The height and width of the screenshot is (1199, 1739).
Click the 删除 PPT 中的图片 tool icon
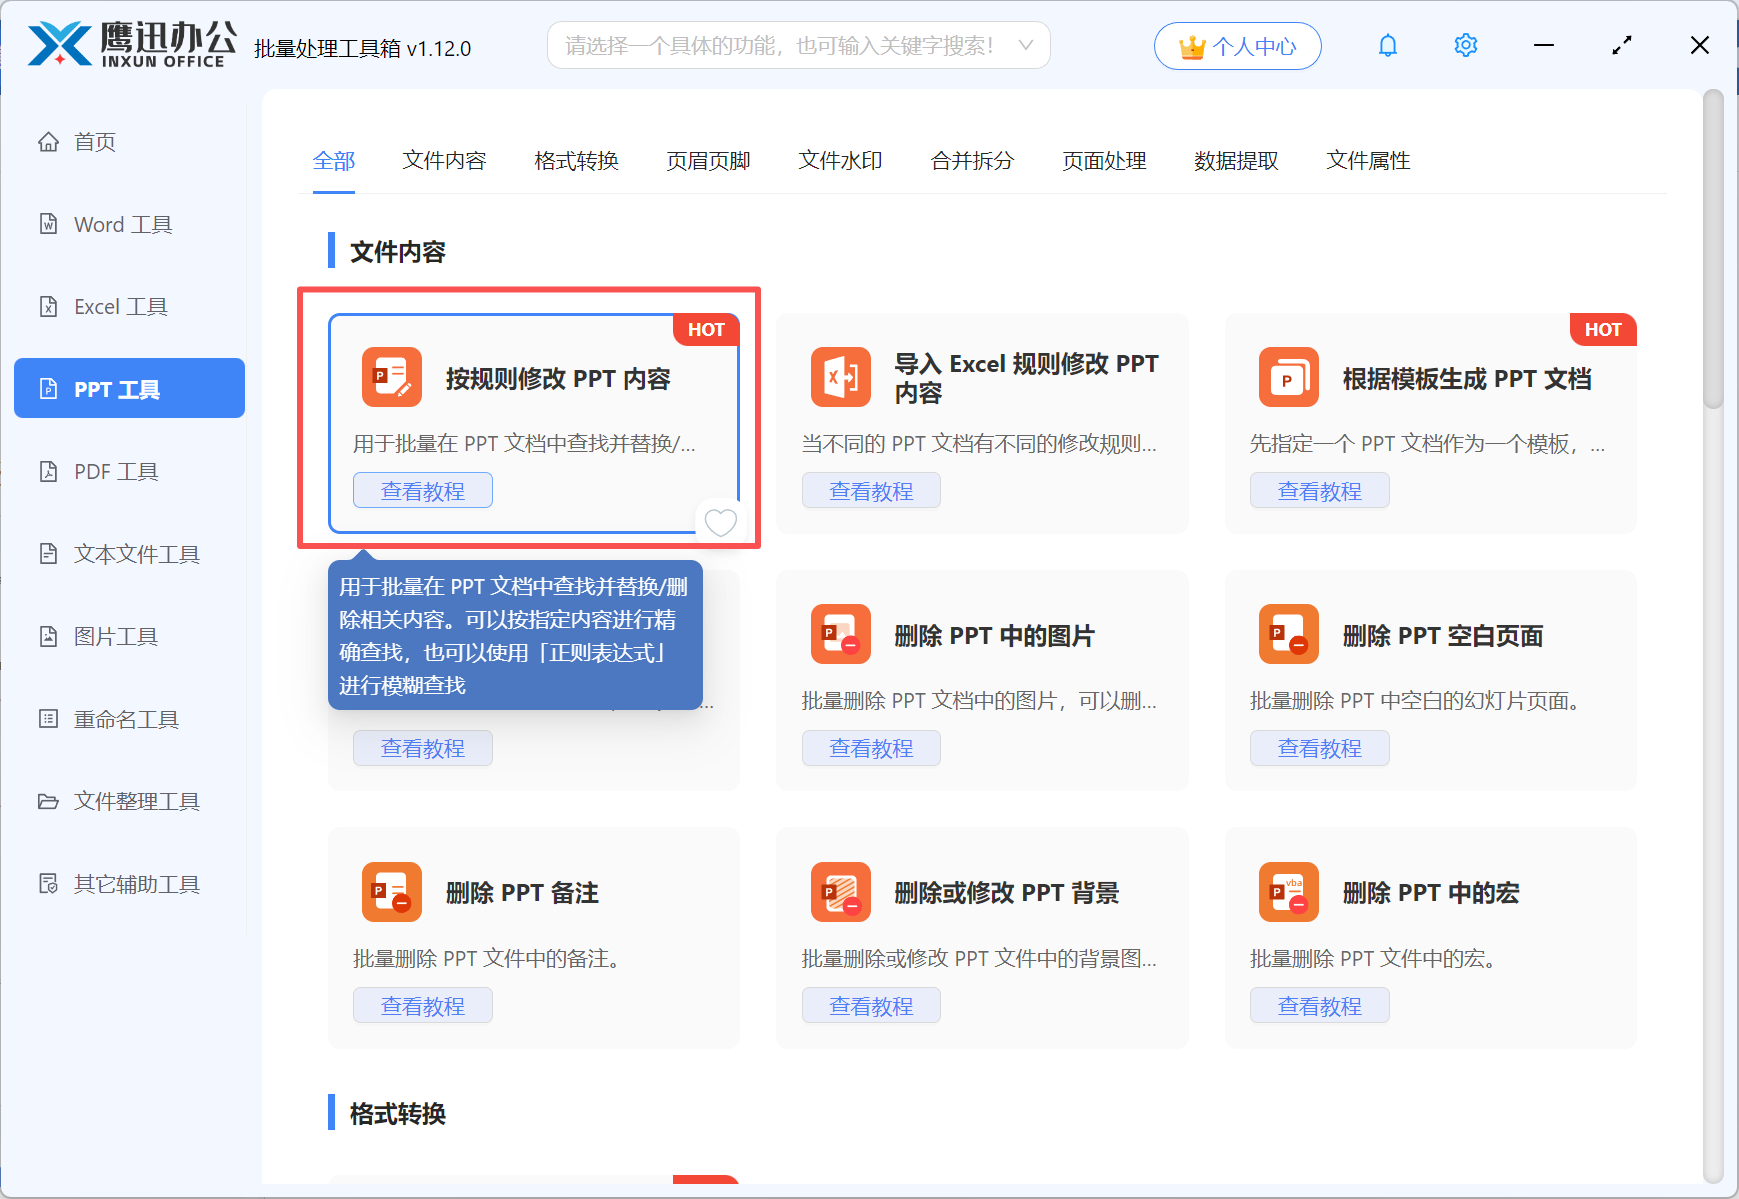click(840, 635)
